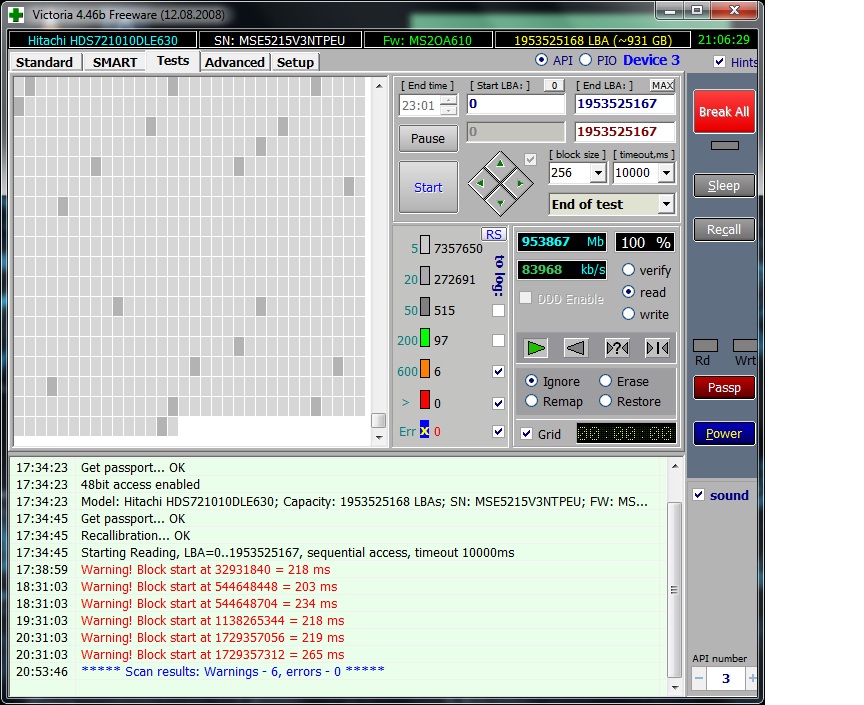This screenshot has height=705, width=864.
Task: Choose the random access scan icon
Action: coord(617,348)
